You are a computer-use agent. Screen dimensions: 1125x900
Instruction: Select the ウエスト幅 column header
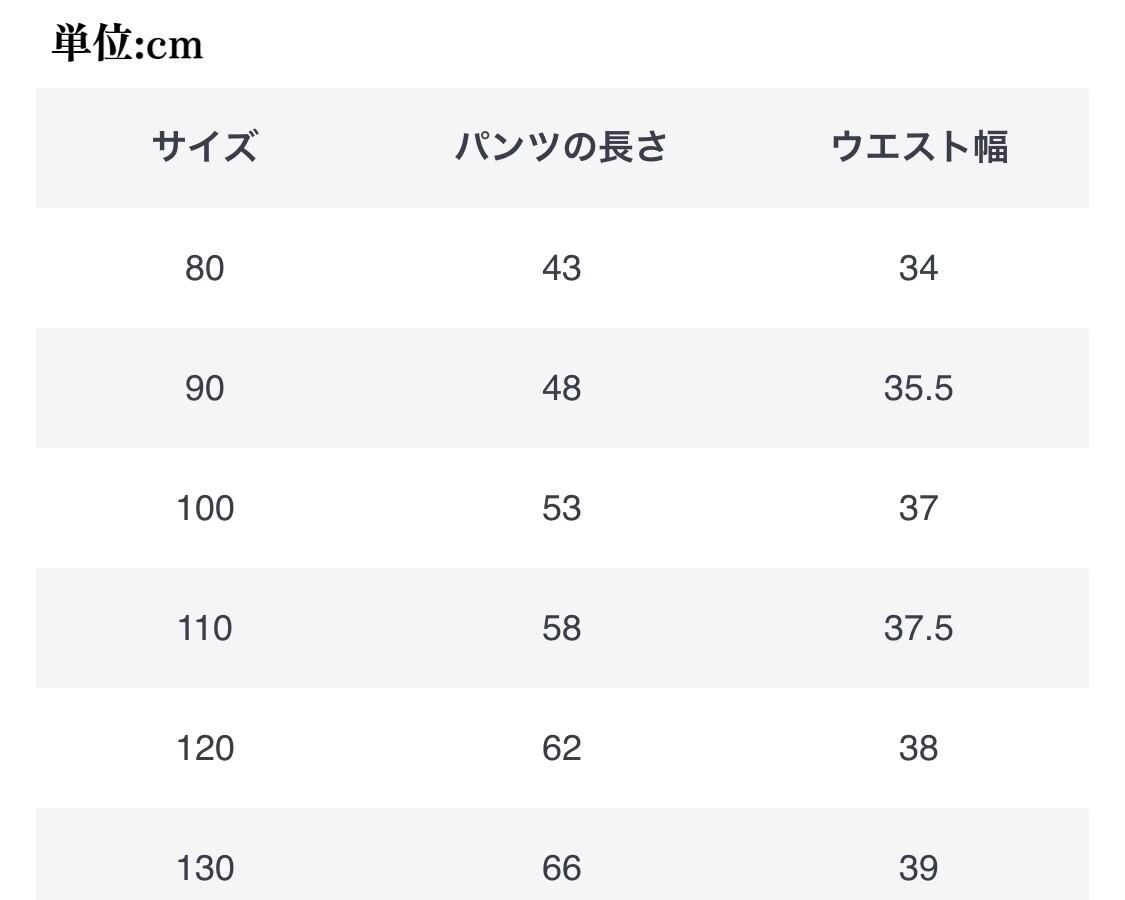tap(918, 147)
